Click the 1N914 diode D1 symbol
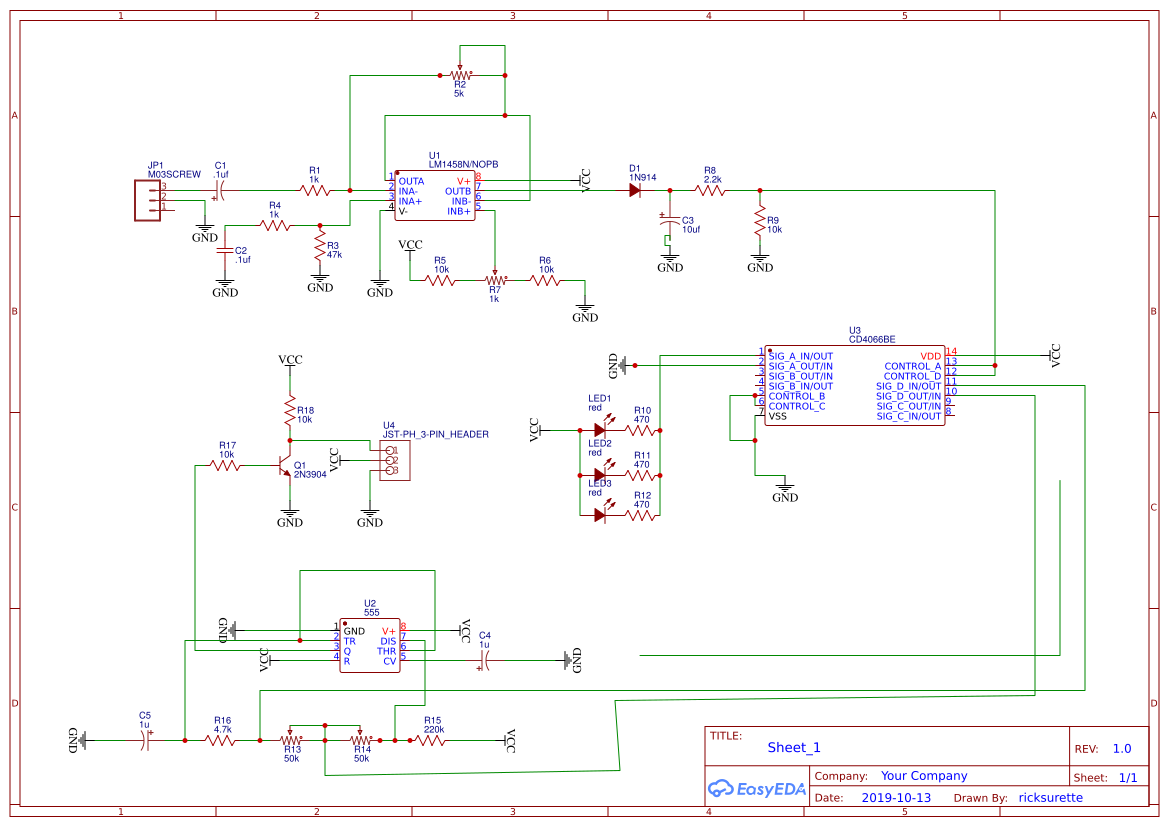Image resolution: width=1169 pixels, height=827 pixels. (x=635, y=190)
